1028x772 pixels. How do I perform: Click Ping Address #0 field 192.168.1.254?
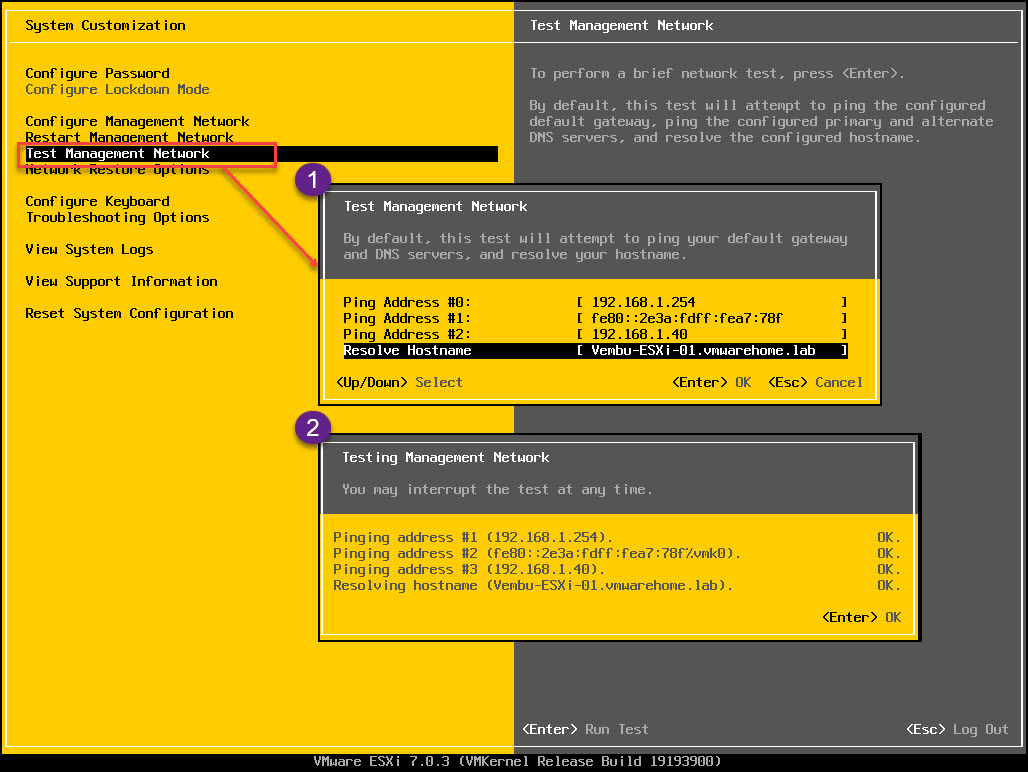712,302
